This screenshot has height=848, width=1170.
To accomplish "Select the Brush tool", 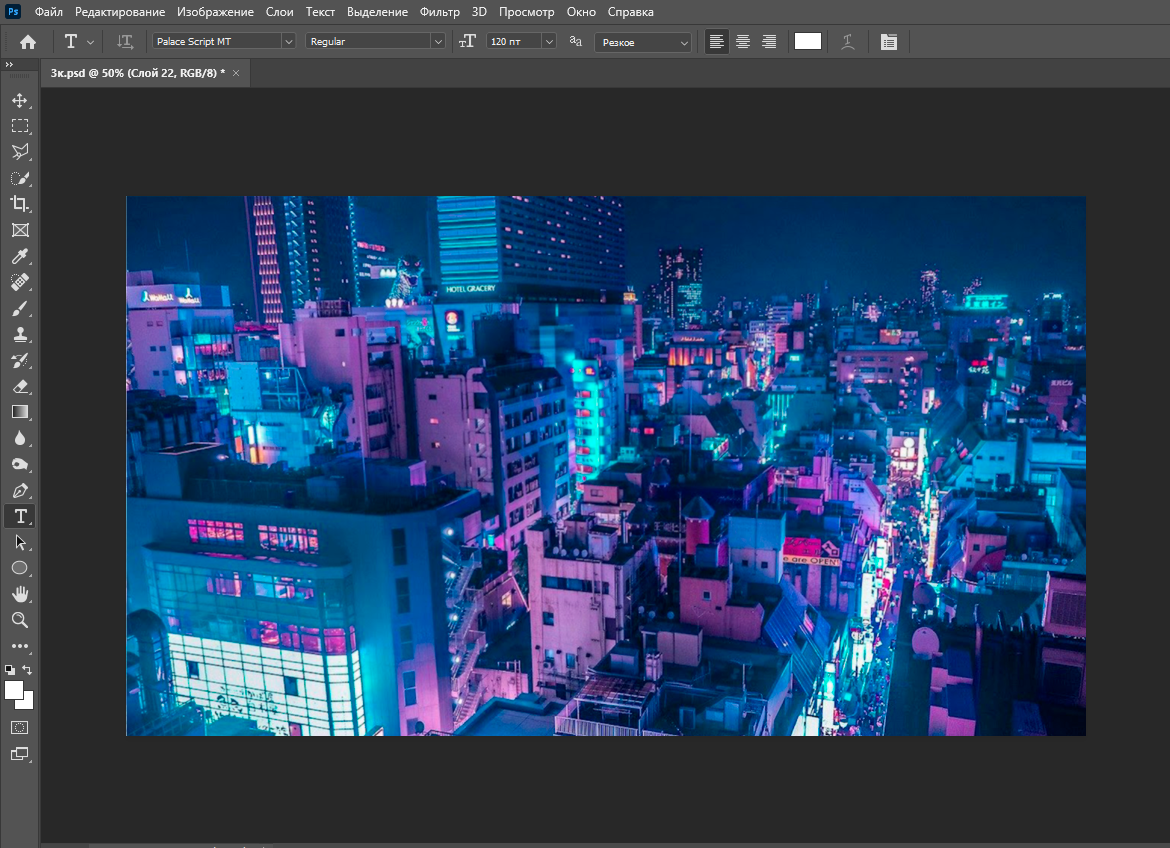I will pos(19,308).
